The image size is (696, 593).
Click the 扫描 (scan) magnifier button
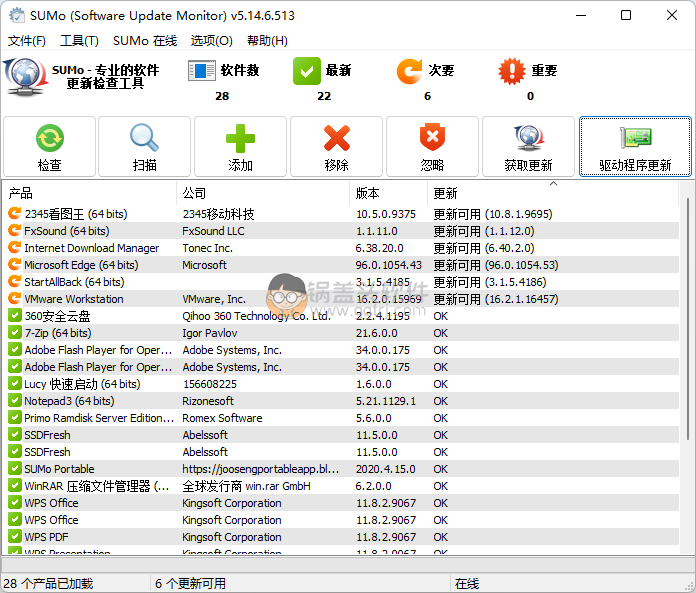click(x=144, y=146)
